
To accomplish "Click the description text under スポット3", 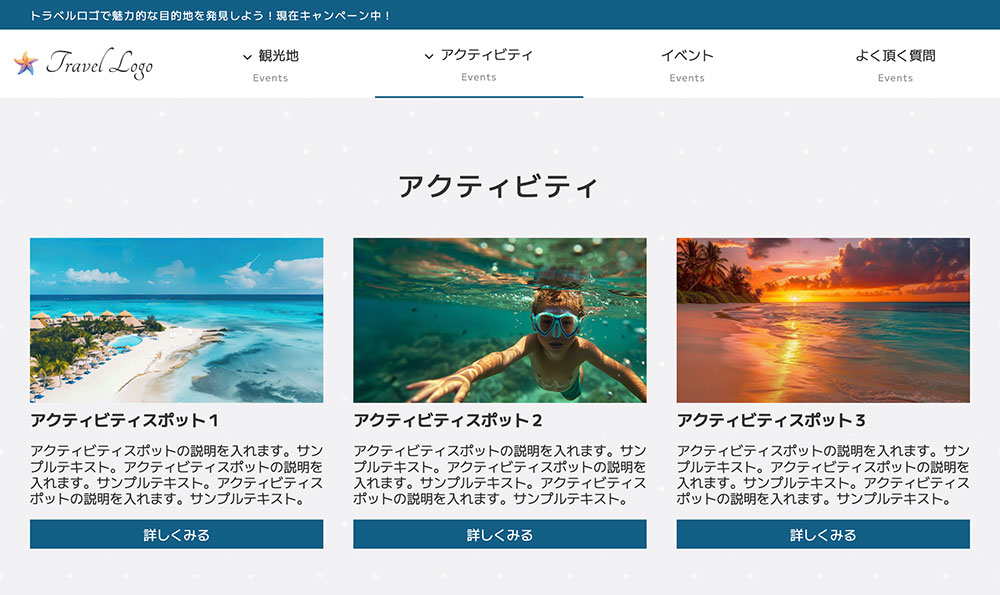I will click(x=823, y=475).
